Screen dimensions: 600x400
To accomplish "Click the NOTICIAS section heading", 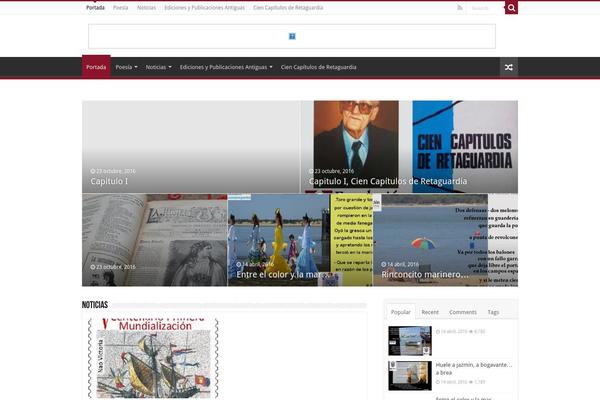I will (x=95, y=305).
